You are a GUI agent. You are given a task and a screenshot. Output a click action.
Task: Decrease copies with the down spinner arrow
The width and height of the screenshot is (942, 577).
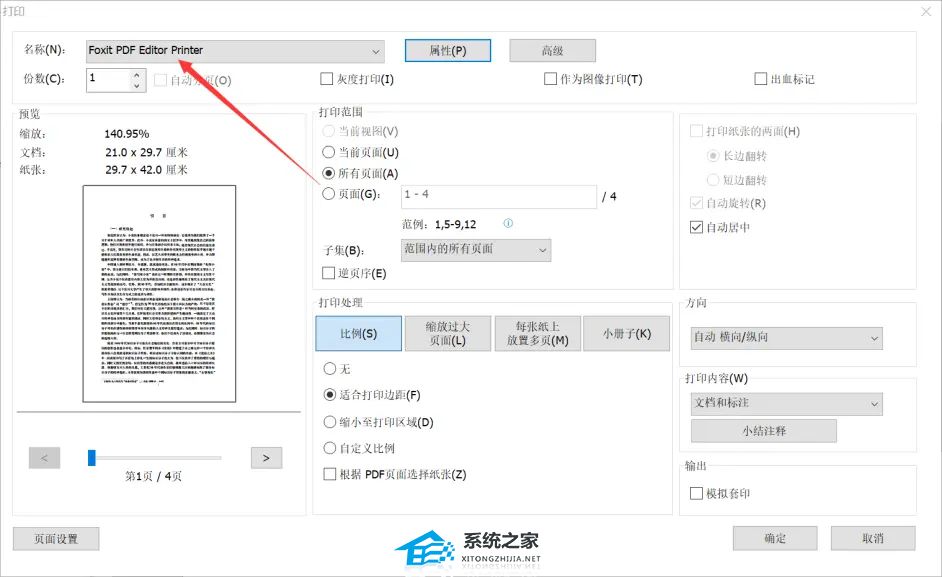click(x=136, y=85)
